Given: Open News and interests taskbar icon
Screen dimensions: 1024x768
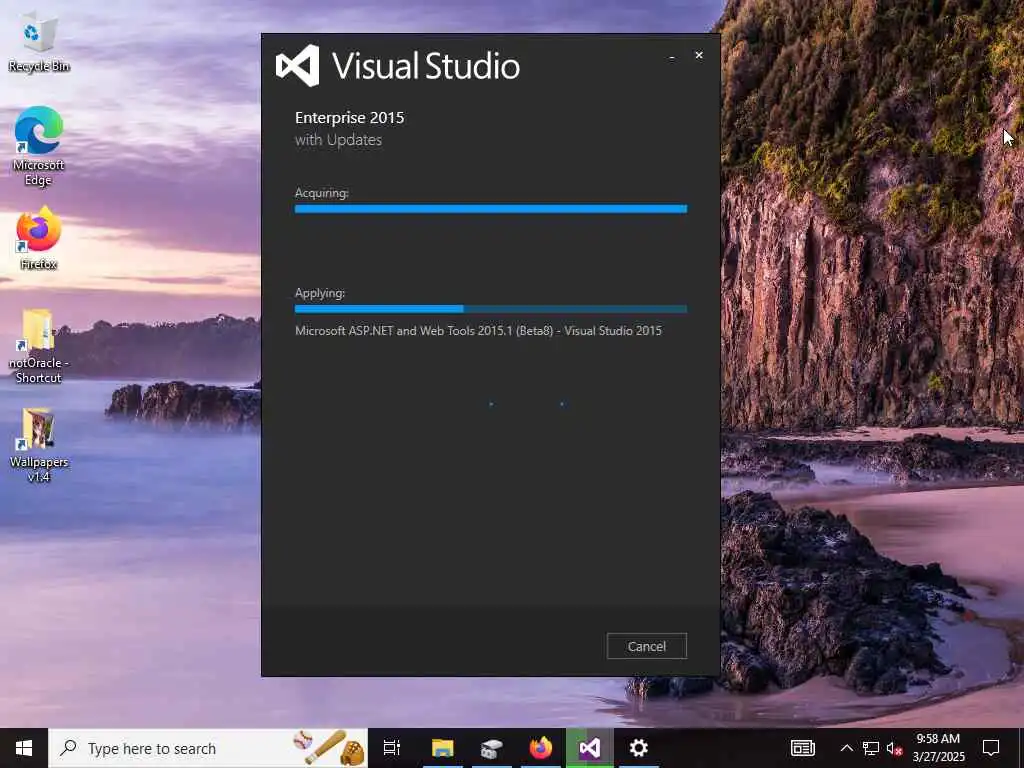Looking at the screenshot, I should [803, 748].
